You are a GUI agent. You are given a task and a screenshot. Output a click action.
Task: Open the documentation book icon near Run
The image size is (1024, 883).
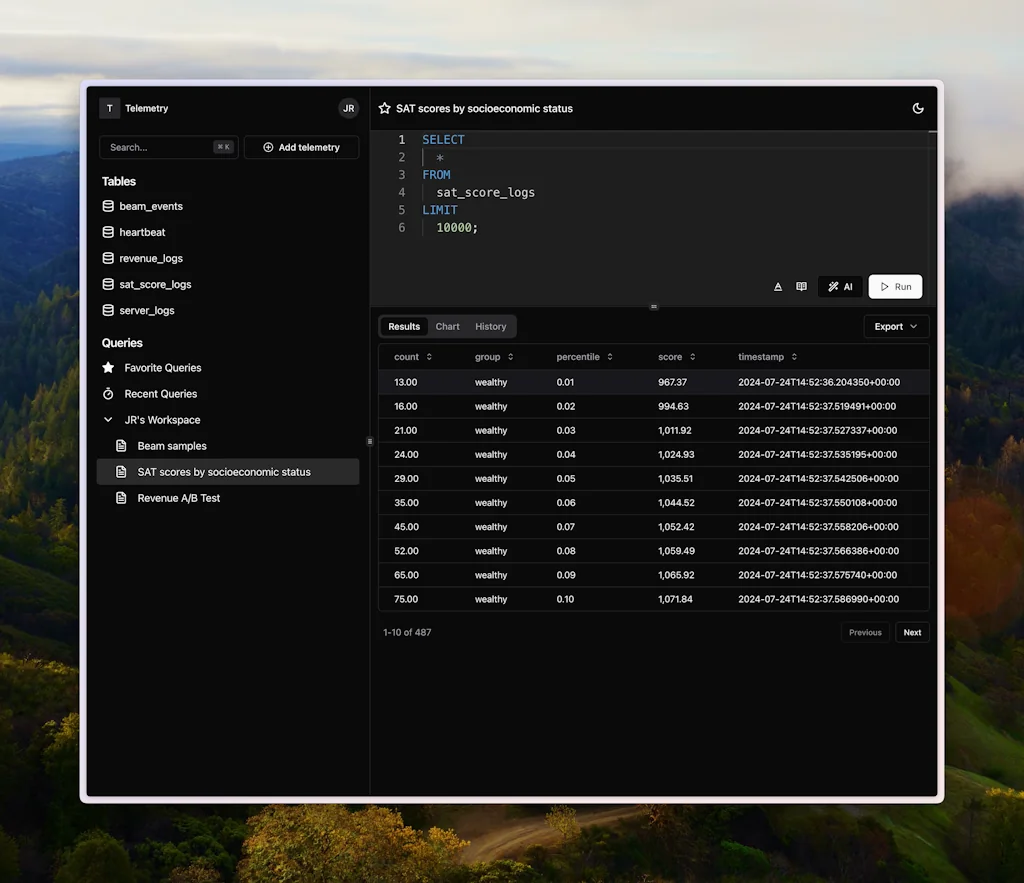click(x=801, y=286)
